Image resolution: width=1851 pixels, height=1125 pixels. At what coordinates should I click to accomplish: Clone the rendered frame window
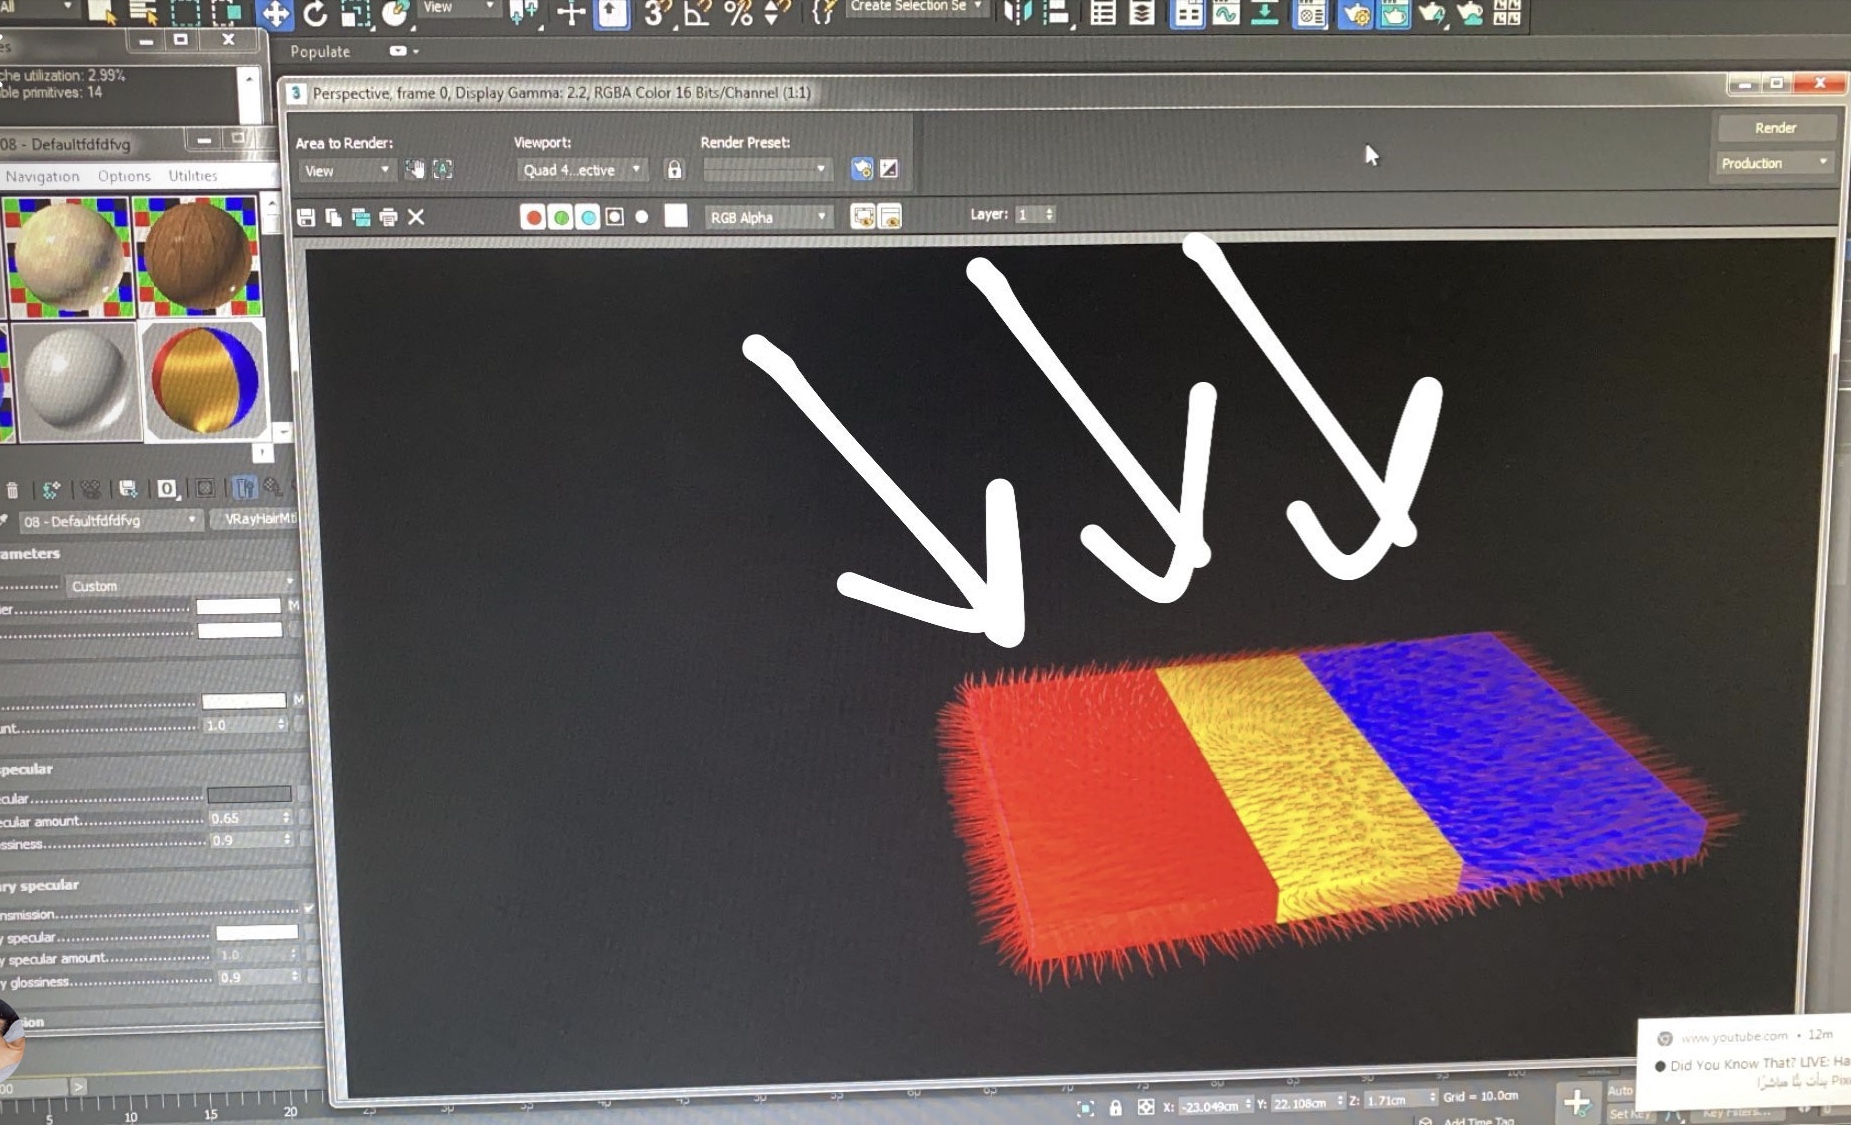coord(360,217)
